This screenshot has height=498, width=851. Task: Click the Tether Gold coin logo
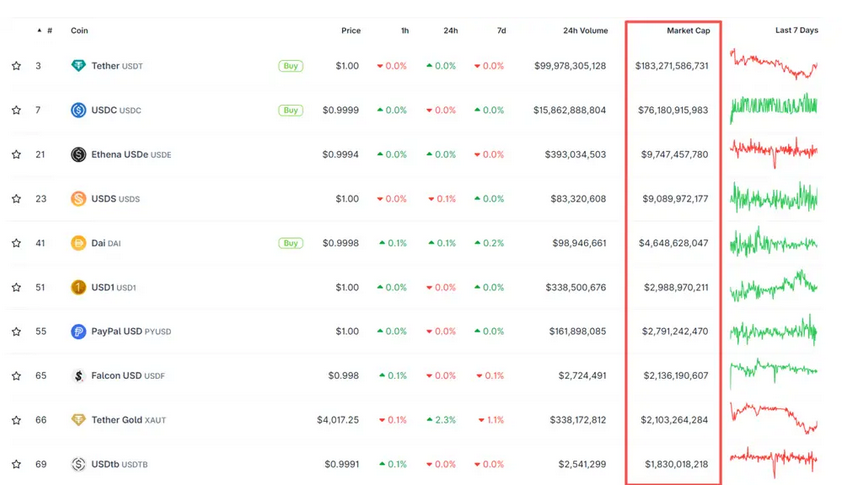point(78,420)
